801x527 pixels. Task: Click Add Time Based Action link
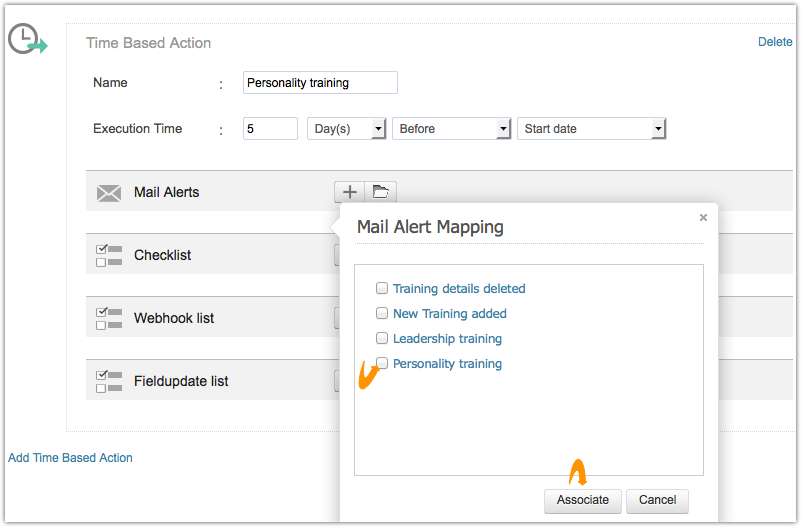(70, 458)
